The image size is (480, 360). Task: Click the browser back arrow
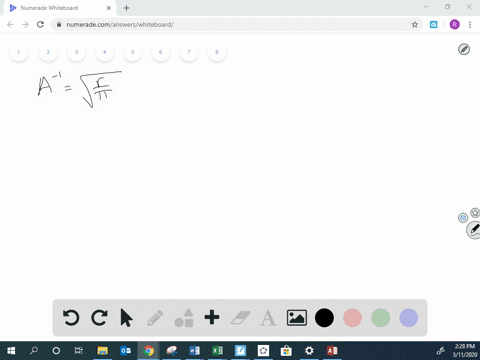pos(10,24)
